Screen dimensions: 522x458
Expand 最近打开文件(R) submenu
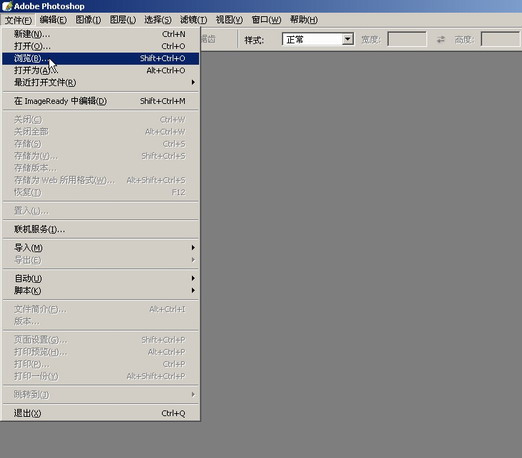(100, 83)
